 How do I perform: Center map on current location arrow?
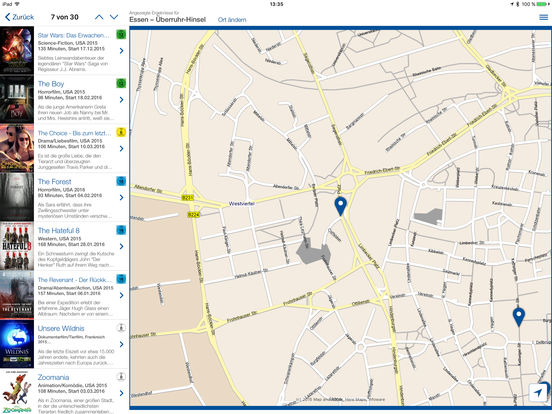[x=538, y=393]
